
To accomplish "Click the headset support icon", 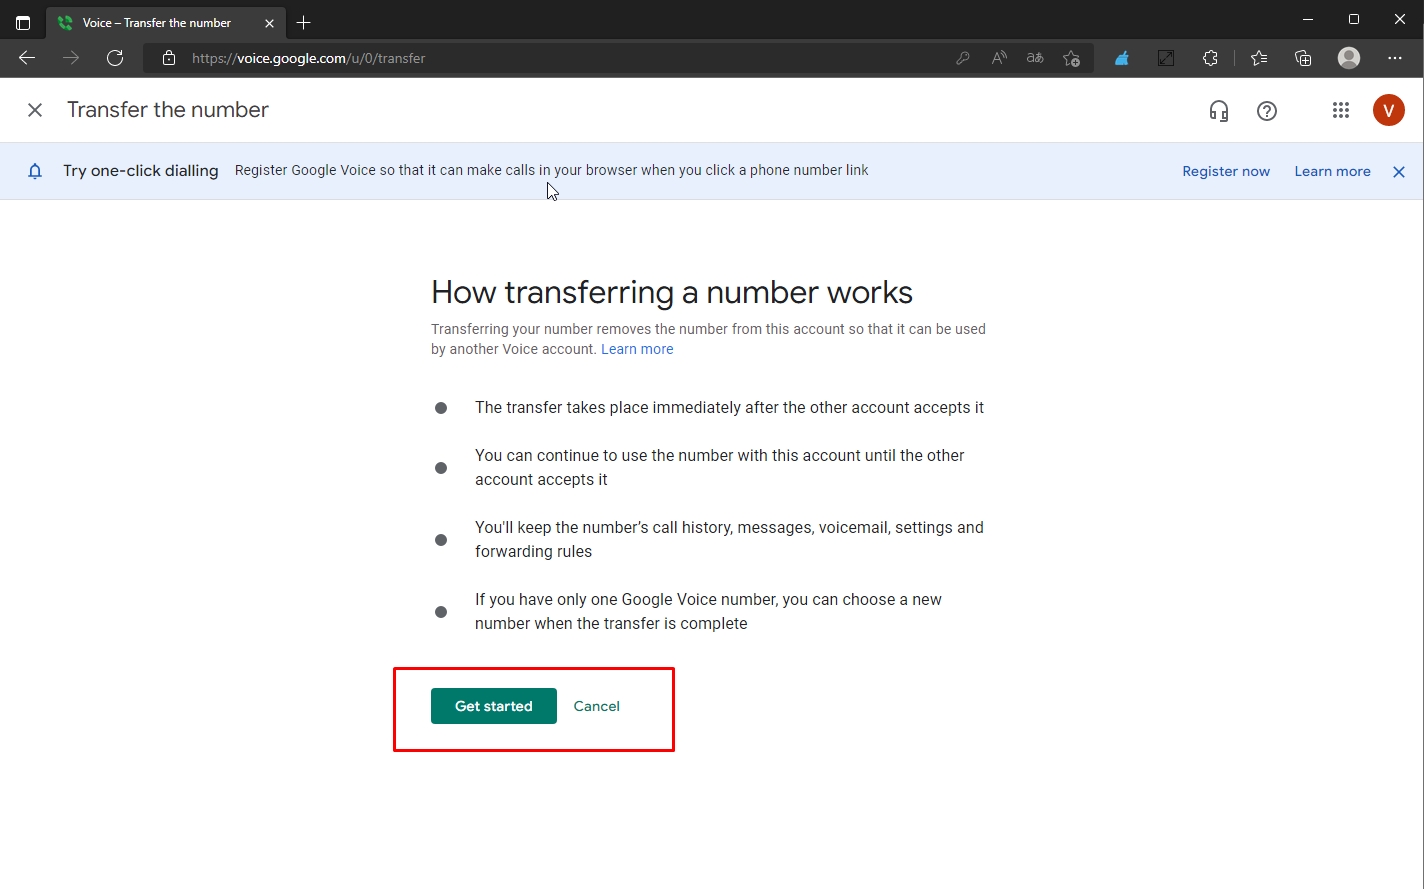I will click(x=1218, y=111).
